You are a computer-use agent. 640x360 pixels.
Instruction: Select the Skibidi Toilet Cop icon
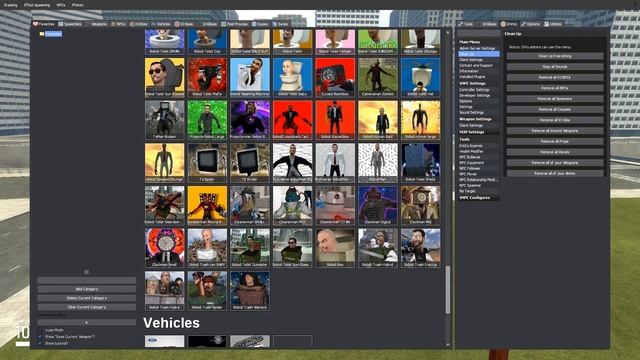point(207,42)
